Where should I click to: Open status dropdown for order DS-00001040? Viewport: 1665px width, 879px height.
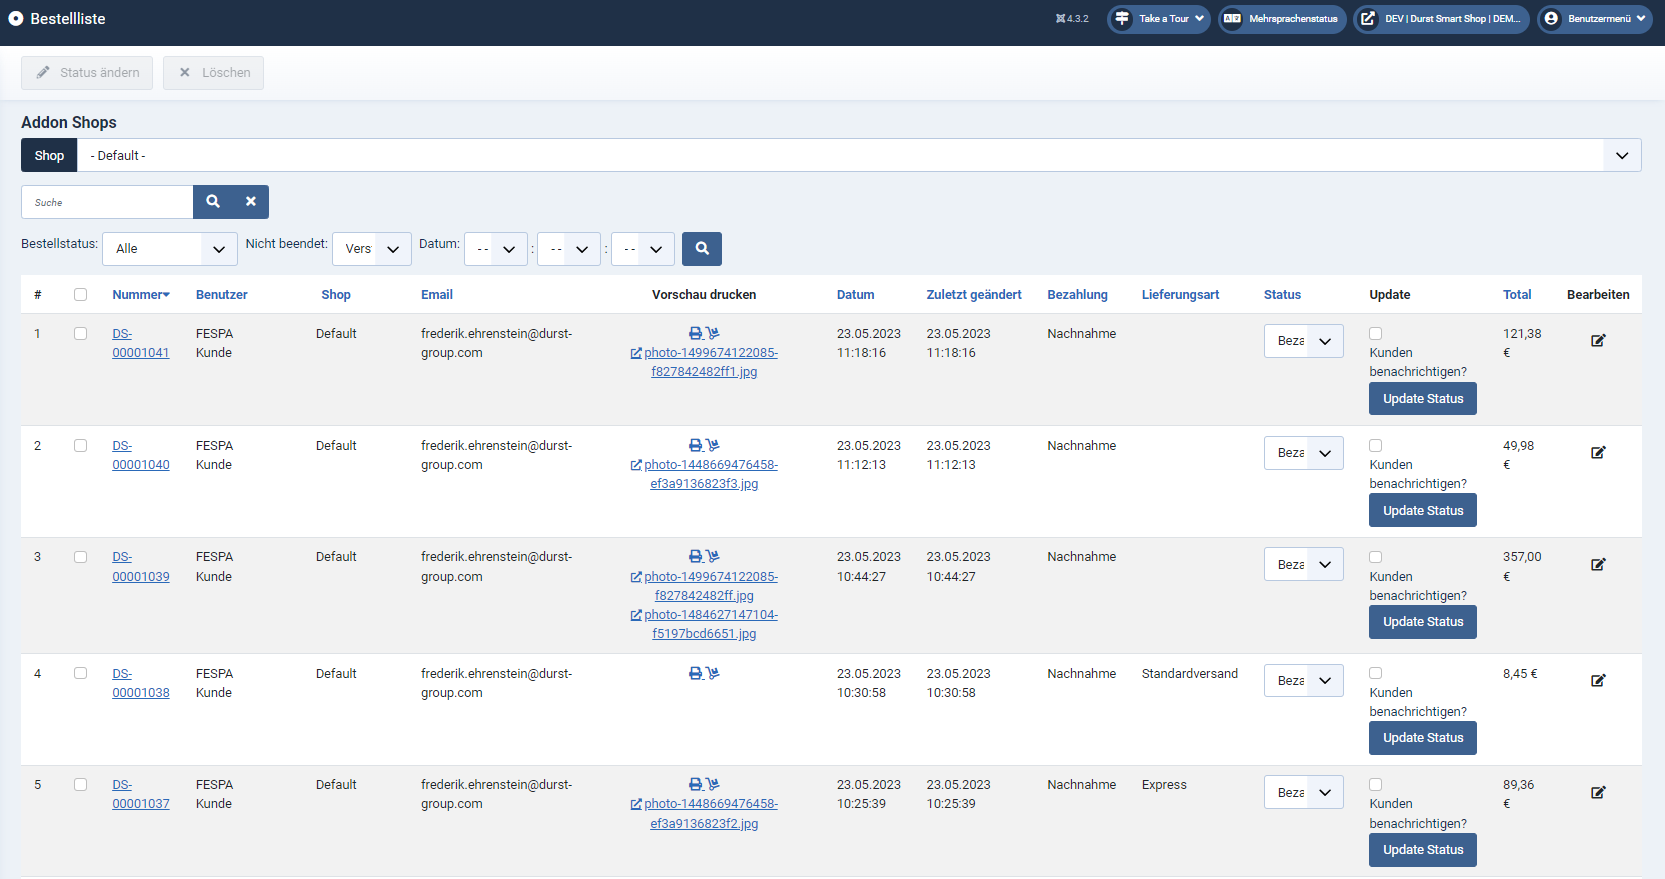(1304, 453)
